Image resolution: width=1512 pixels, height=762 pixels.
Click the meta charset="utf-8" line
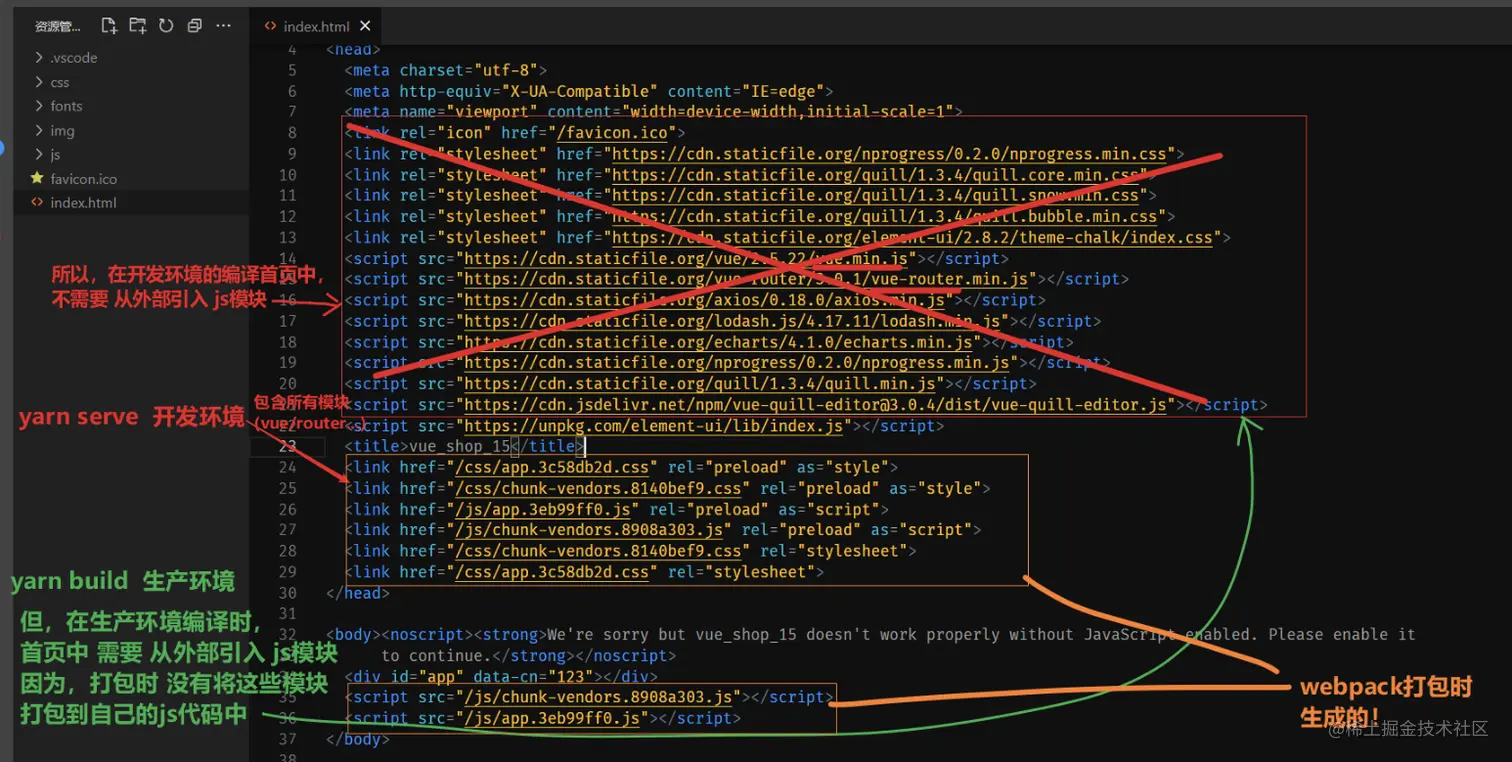tap(446, 70)
